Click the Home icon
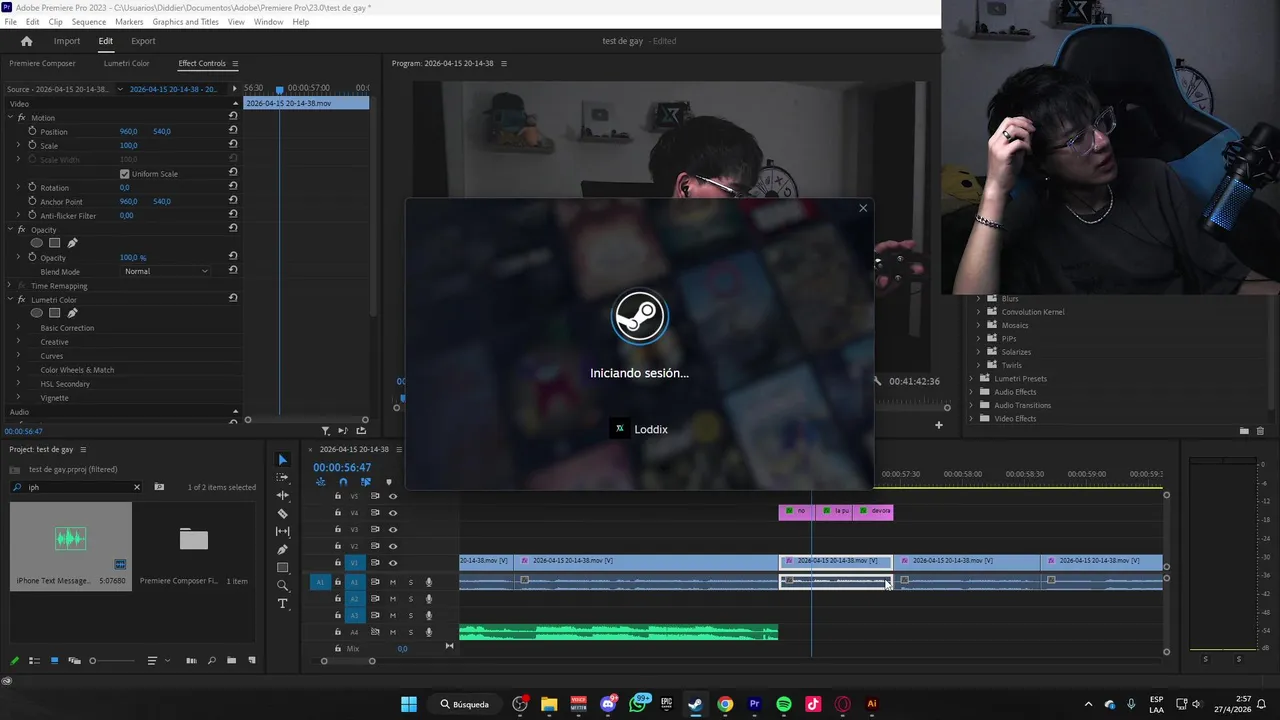The height and width of the screenshot is (720, 1280). tap(27, 41)
